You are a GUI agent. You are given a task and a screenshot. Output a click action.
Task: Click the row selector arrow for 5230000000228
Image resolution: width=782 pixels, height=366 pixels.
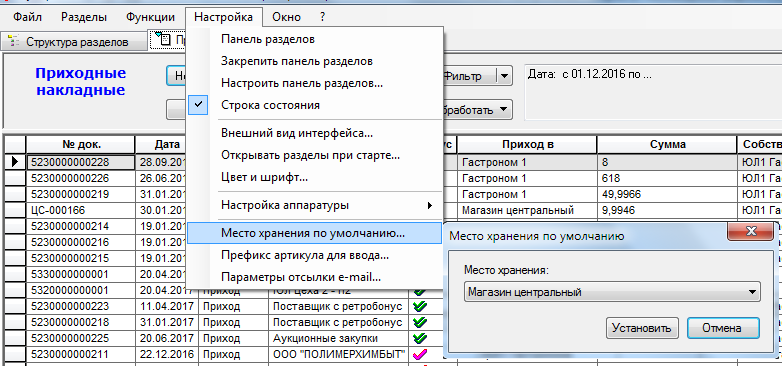point(15,162)
